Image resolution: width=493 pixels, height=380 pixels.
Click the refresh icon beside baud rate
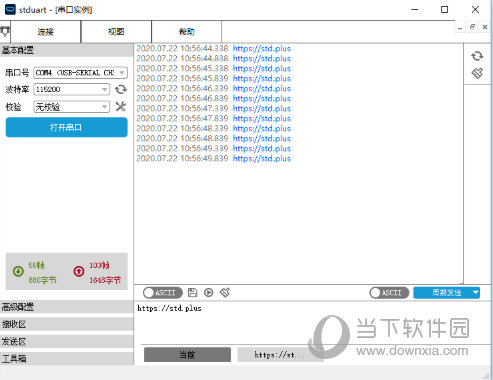(x=121, y=89)
